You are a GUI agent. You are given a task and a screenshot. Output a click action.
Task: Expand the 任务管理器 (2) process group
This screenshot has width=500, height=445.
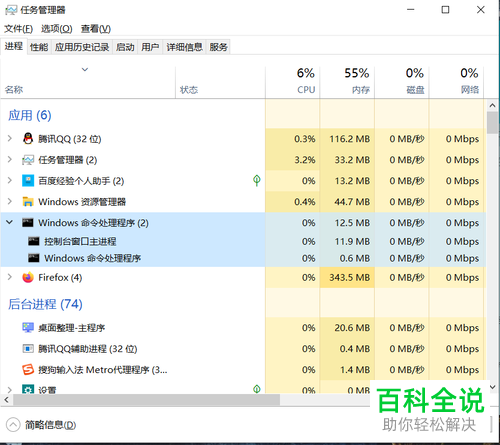10,160
